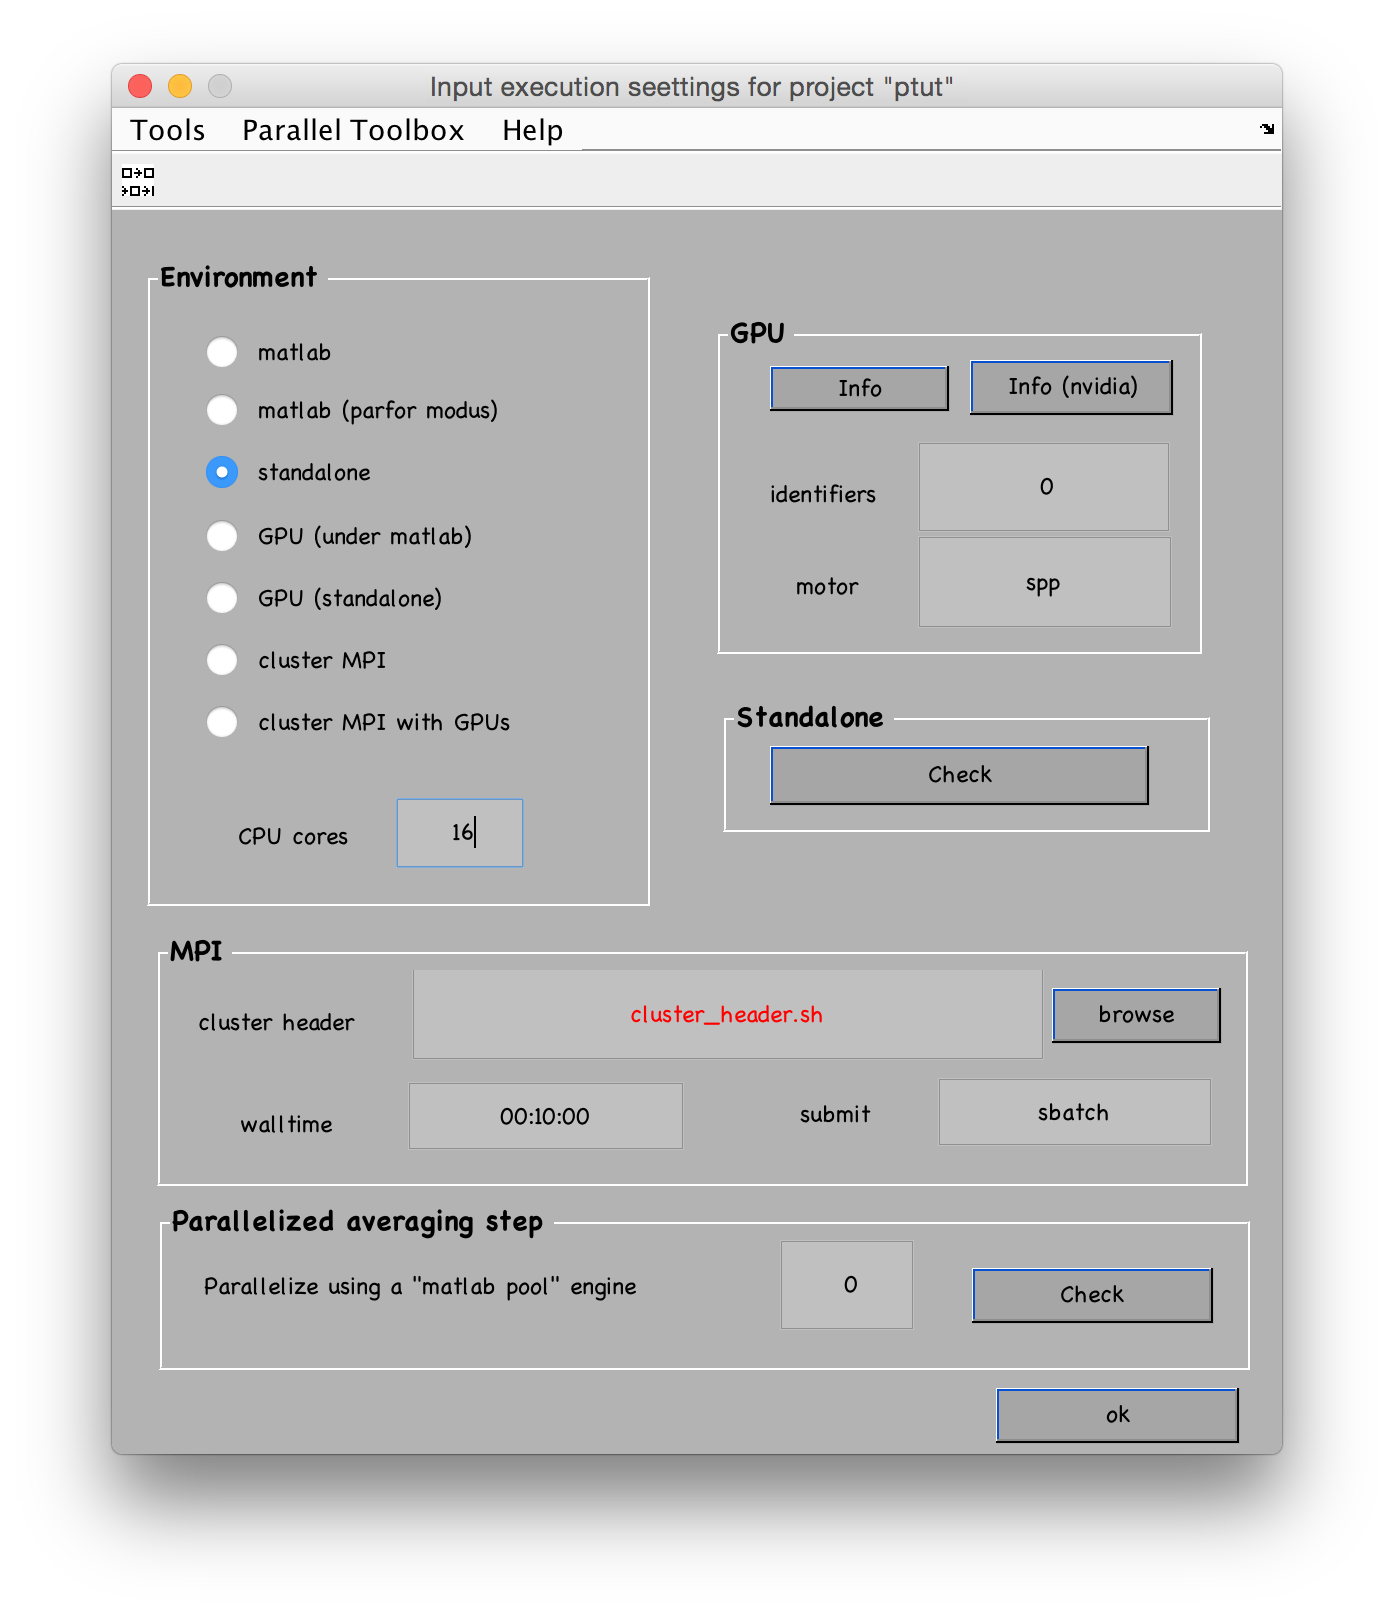Click the submit field showing sbatch
The height and width of the screenshot is (1614, 1394).
point(1074,1112)
